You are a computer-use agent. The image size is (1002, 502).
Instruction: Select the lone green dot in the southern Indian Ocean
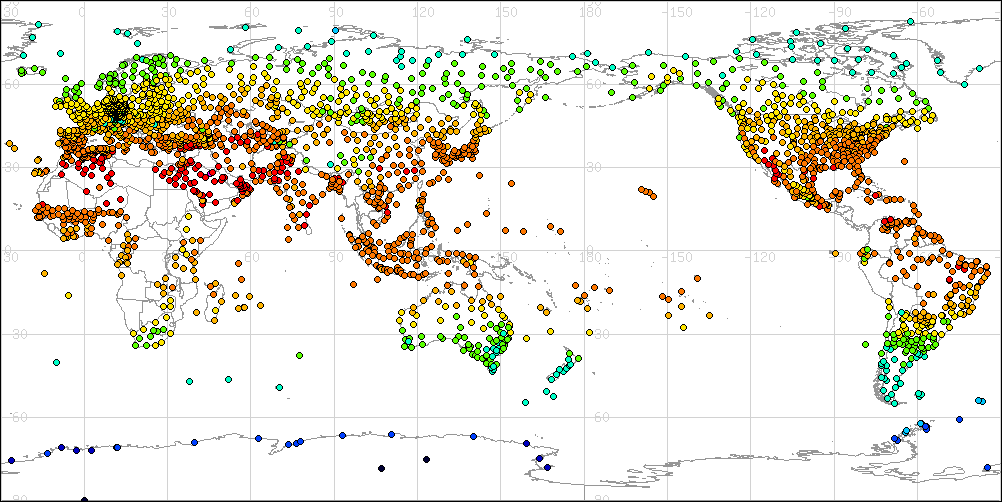[299, 354]
